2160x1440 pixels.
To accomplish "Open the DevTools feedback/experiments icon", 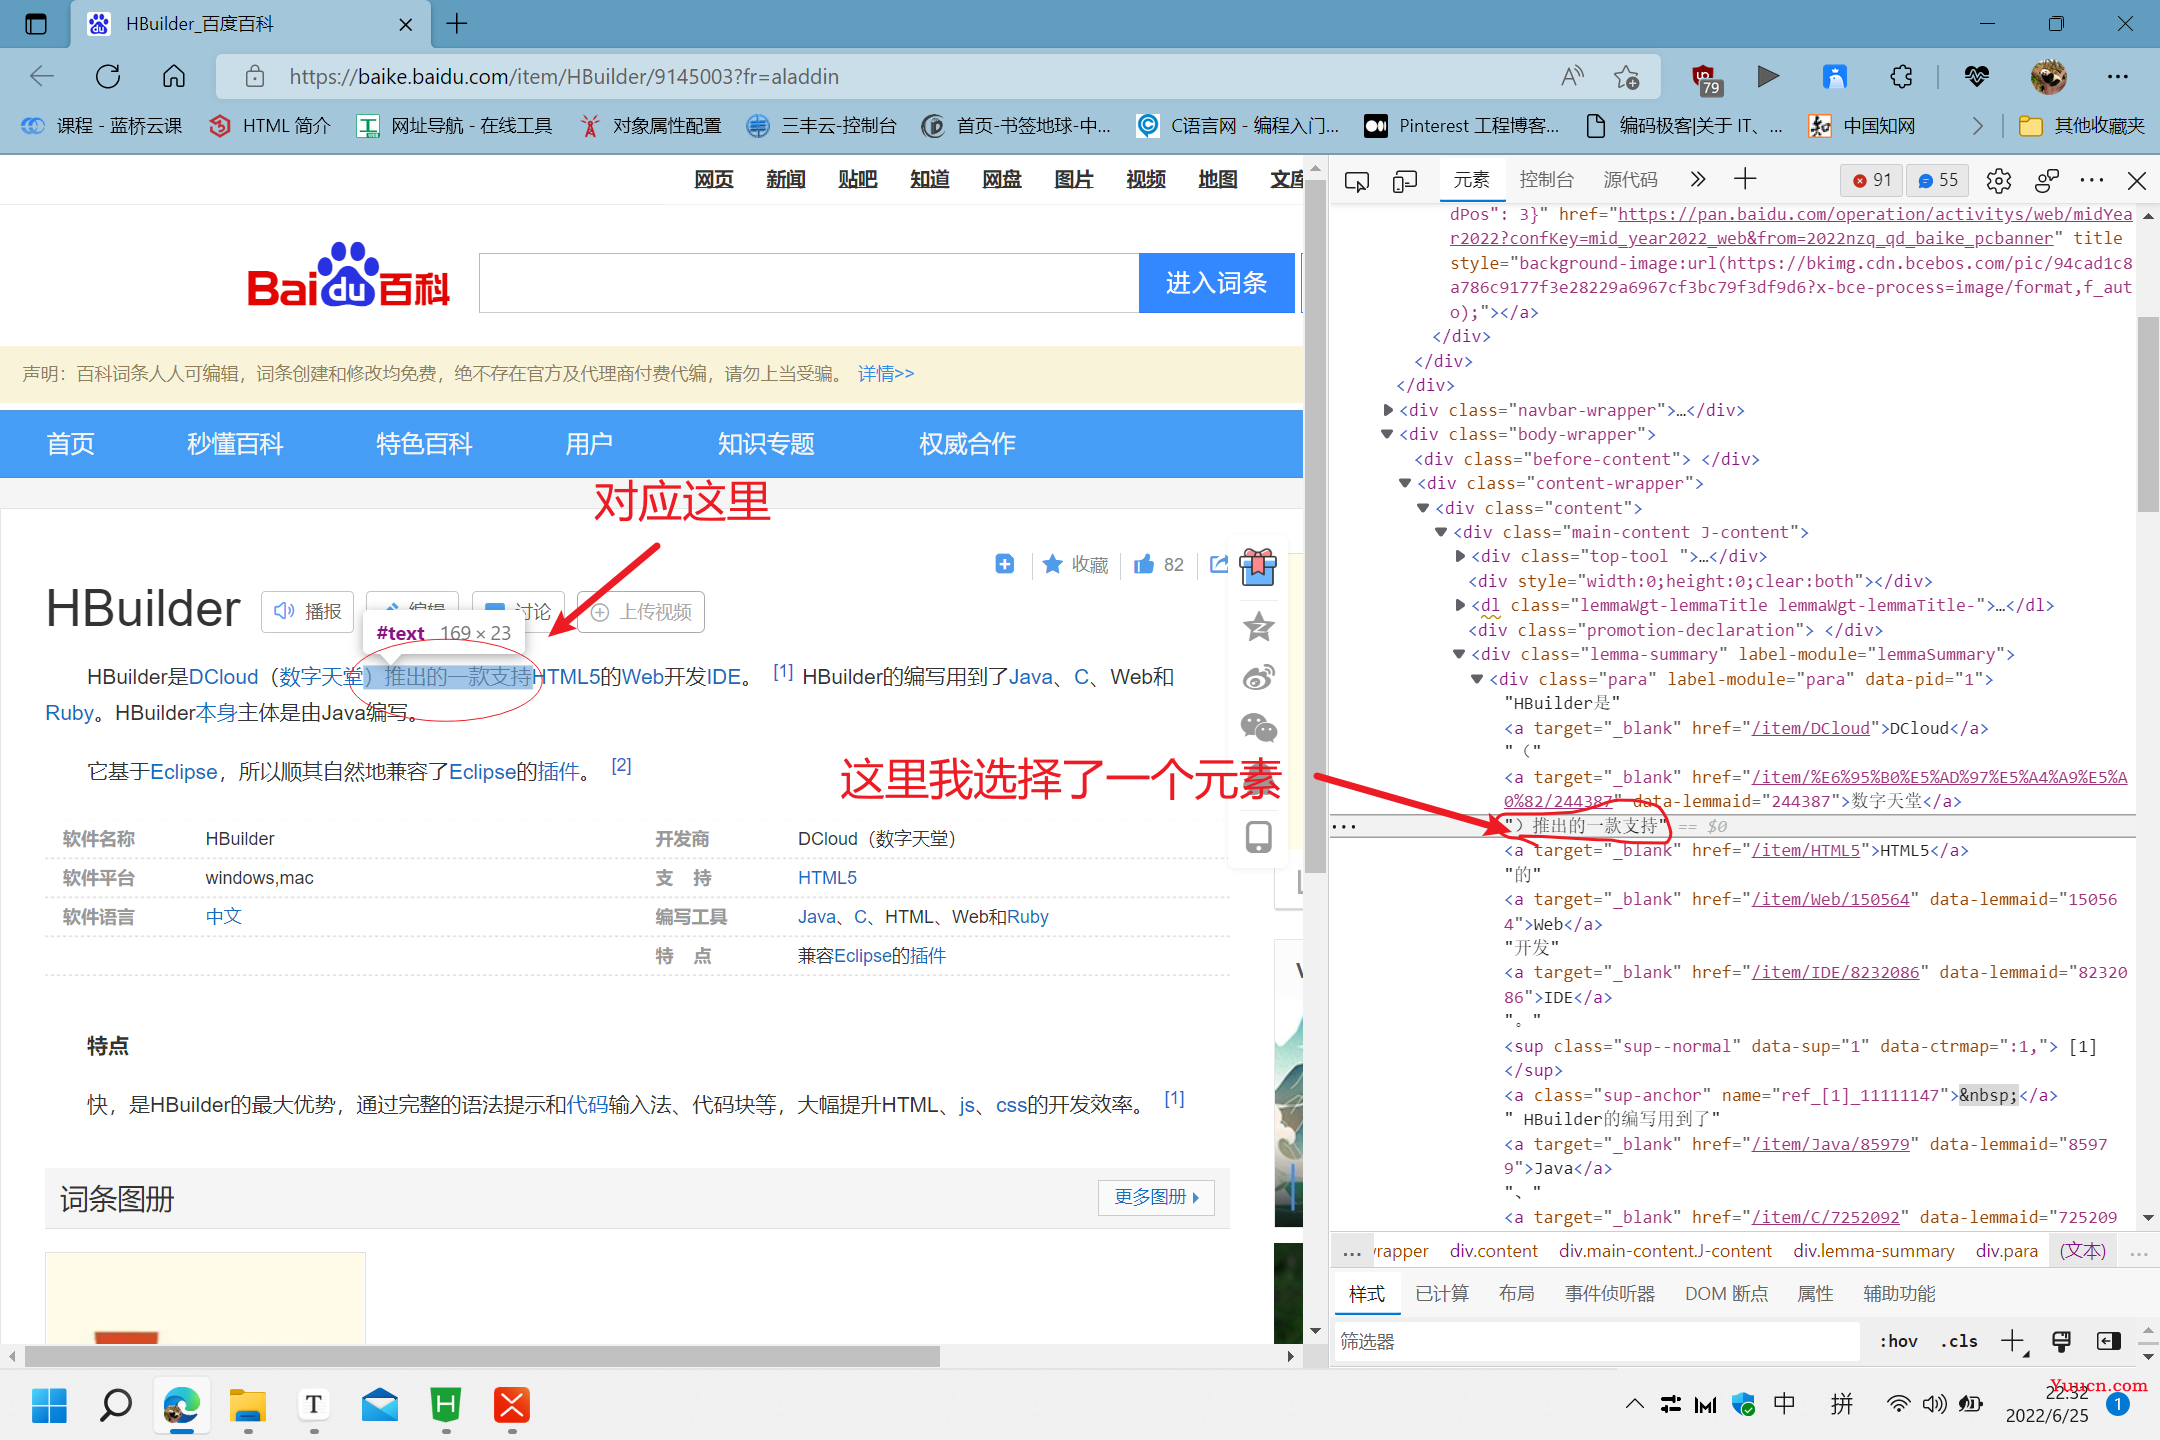I will tap(2046, 181).
